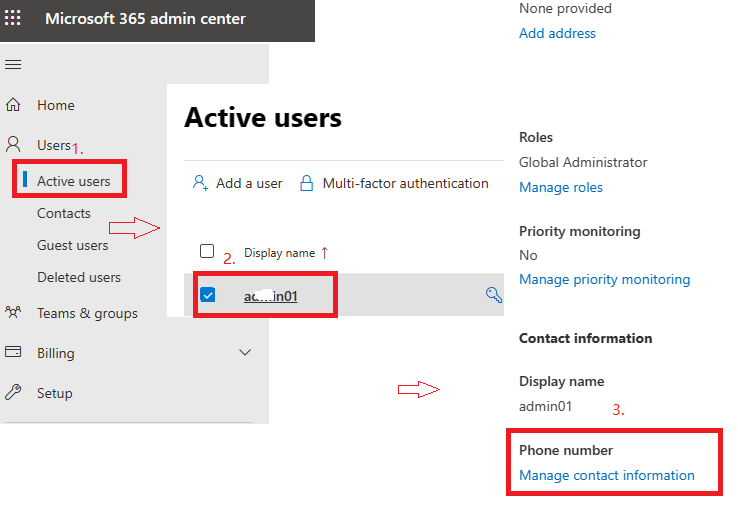This screenshot has height=505, width=738.
Task: Click Manage priority monitoring link
Action: click(604, 280)
